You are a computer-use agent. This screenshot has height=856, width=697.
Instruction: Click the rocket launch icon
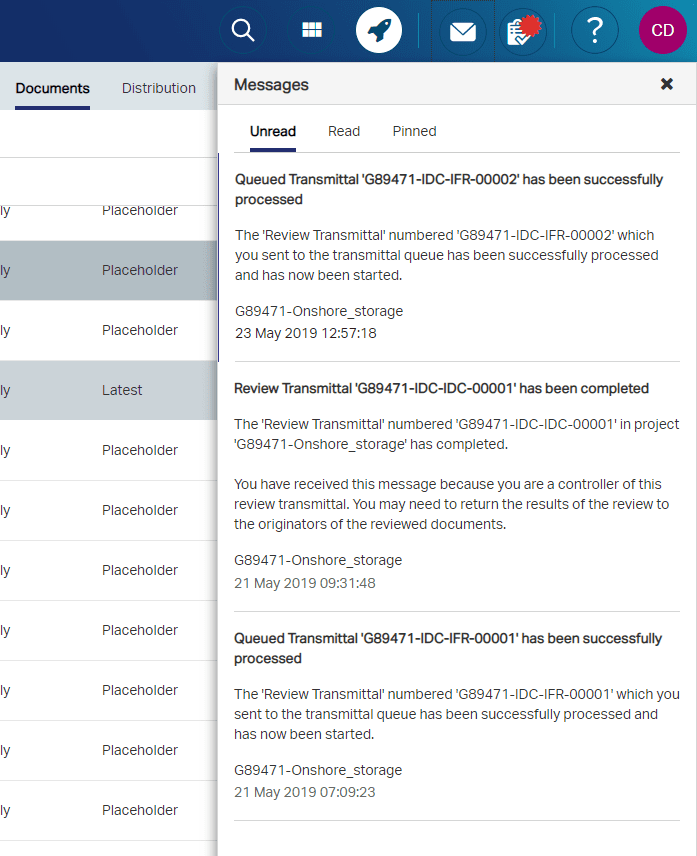tap(378, 30)
